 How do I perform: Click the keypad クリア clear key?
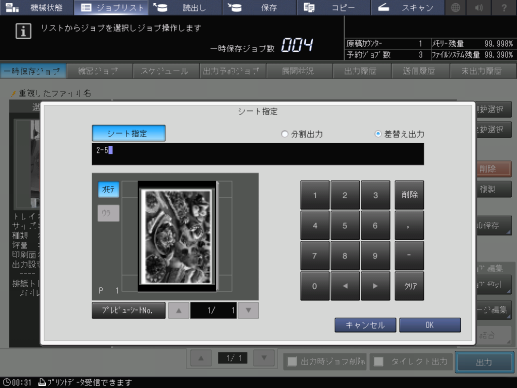[x=409, y=286]
